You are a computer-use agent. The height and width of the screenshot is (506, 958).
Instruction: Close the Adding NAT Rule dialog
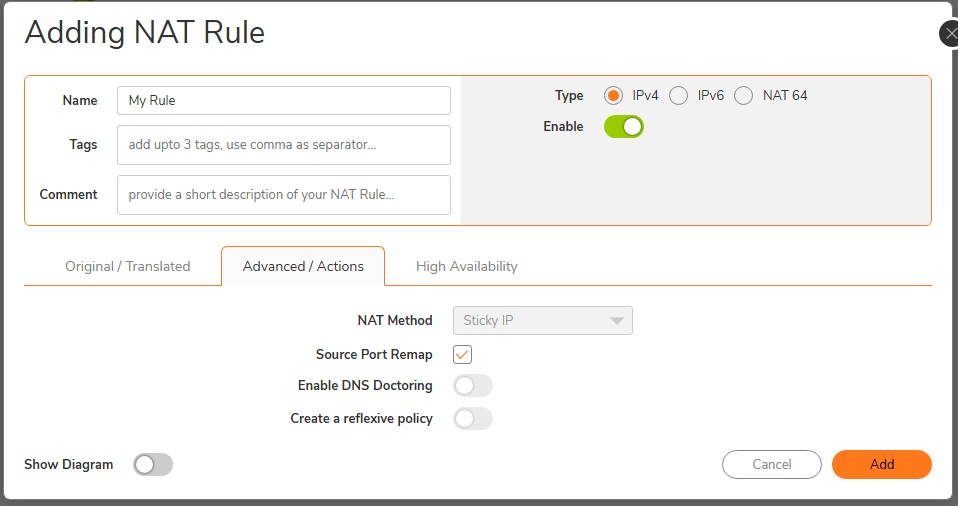click(949, 34)
